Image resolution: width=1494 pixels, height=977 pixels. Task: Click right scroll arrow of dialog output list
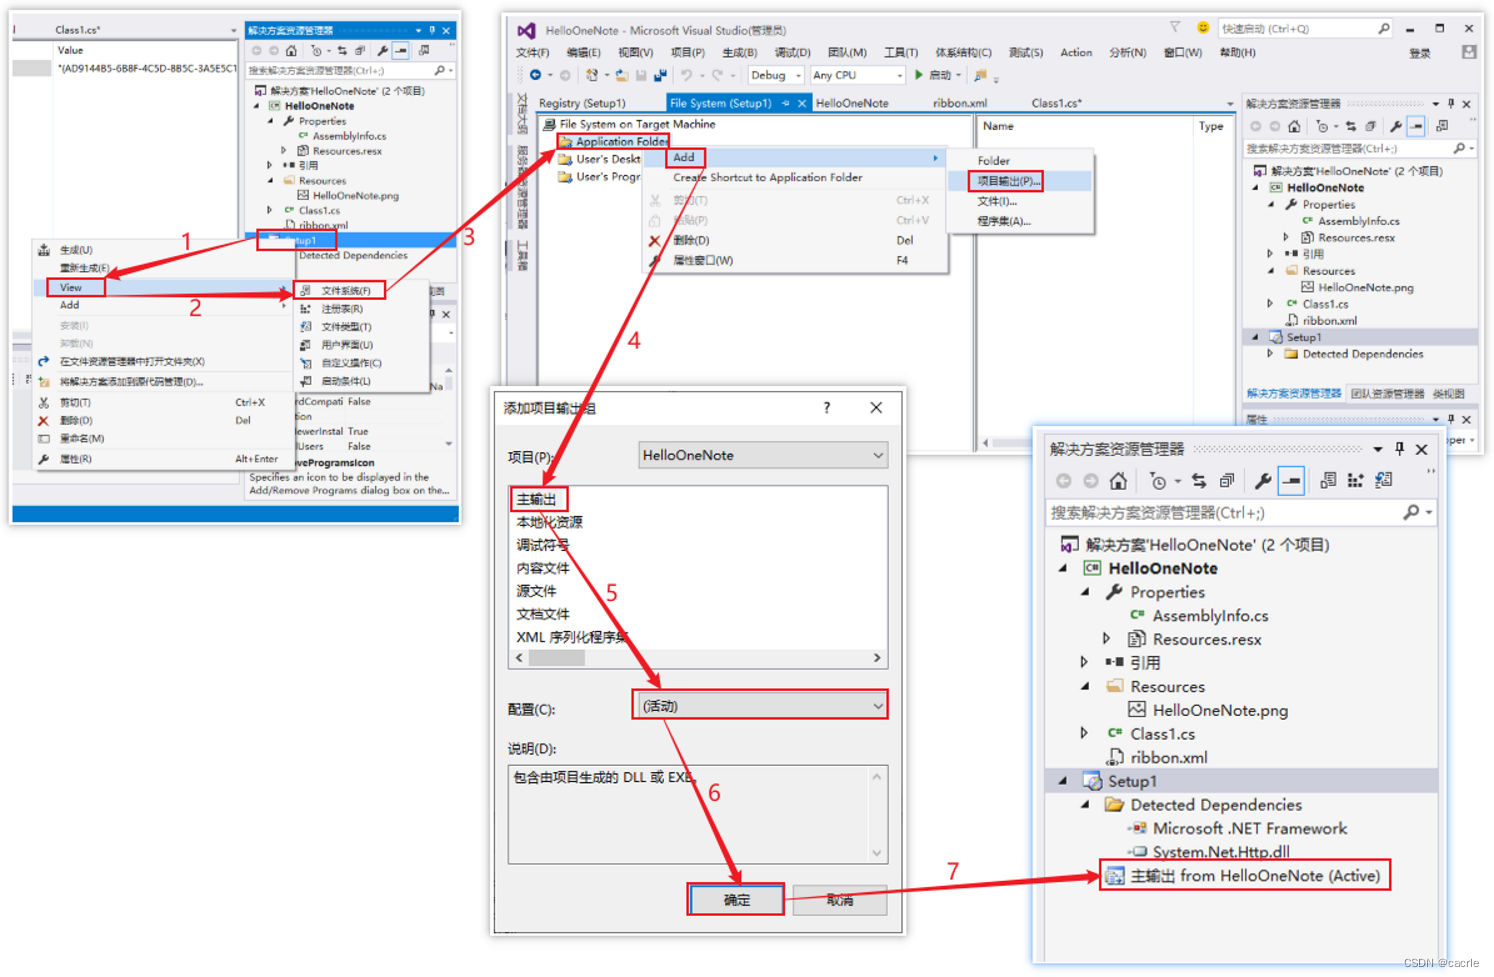click(x=877, y=658)
